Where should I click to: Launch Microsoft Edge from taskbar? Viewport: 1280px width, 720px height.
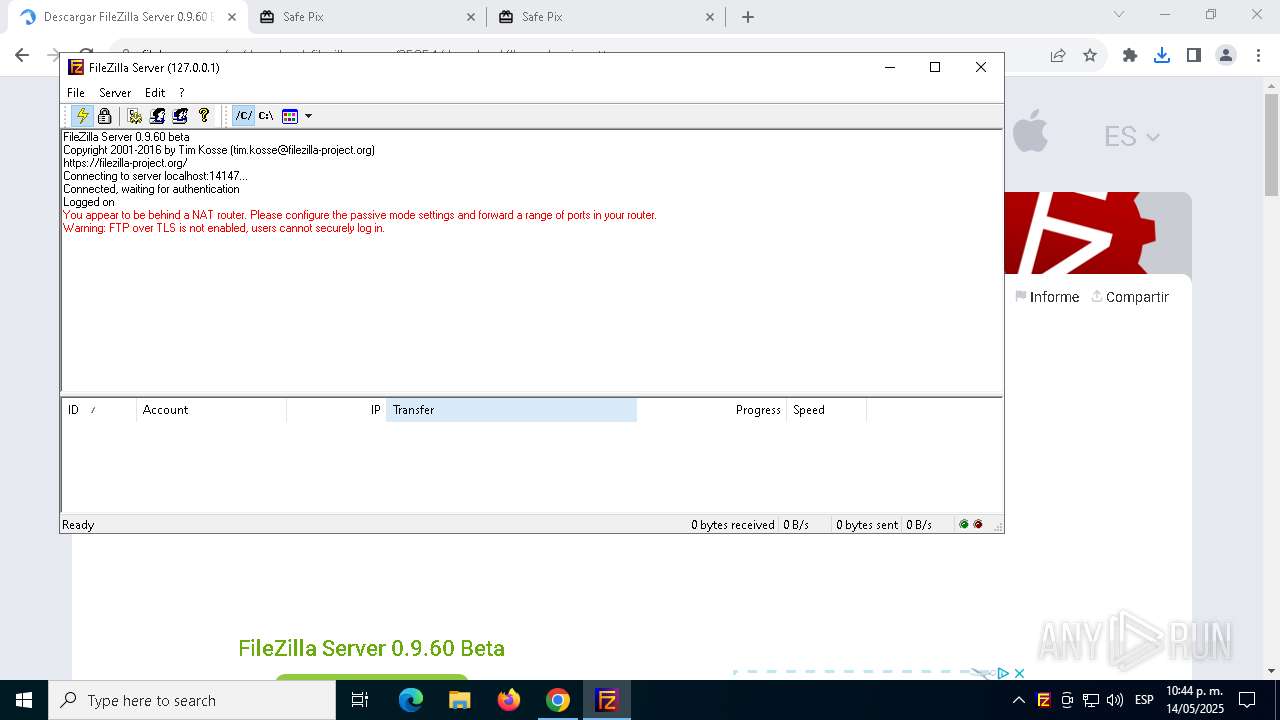tap(411, 700)
